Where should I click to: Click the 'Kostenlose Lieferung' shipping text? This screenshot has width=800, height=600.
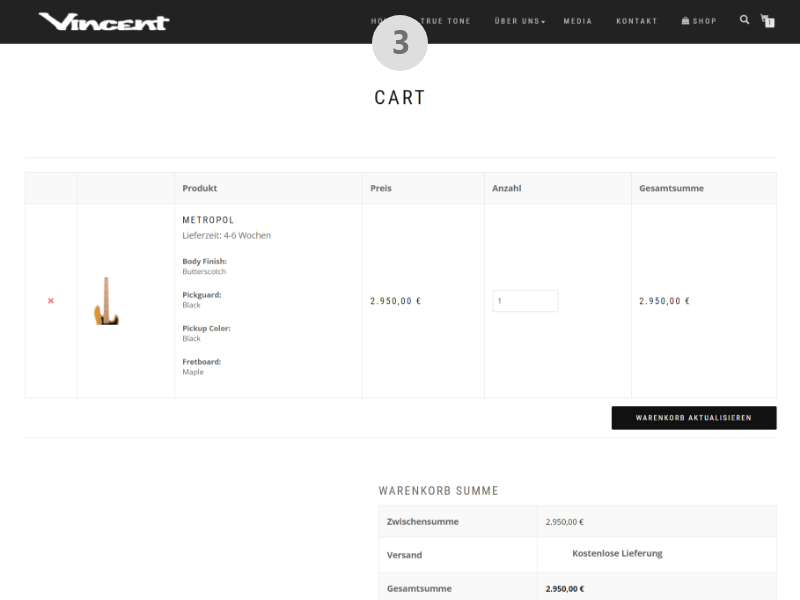617,553
